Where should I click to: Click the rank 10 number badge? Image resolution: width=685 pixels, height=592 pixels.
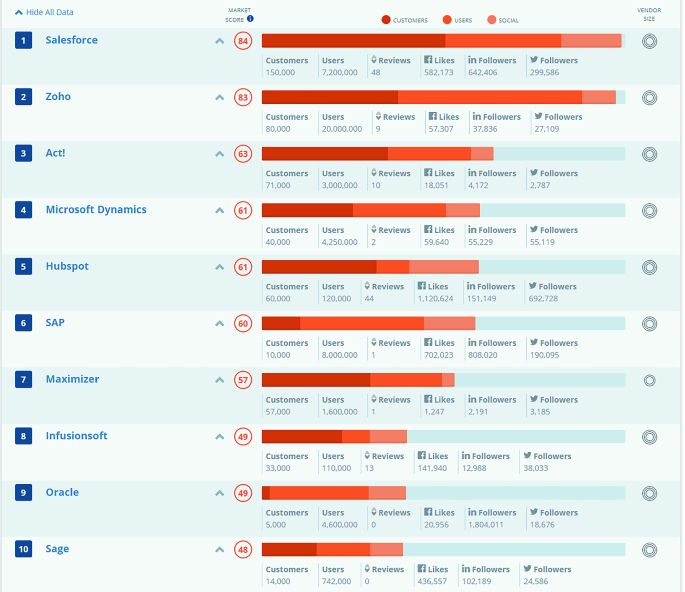tap(23, 549)
